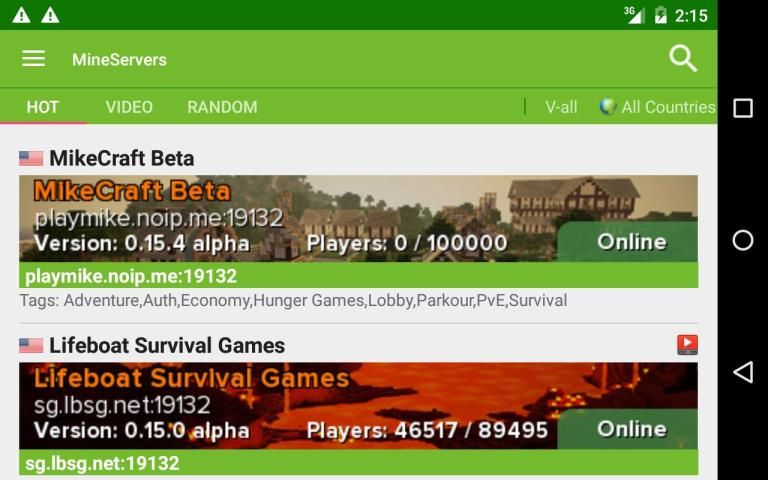Tap the US flag beside Lifeboat Survival Games

coord(31,345)
